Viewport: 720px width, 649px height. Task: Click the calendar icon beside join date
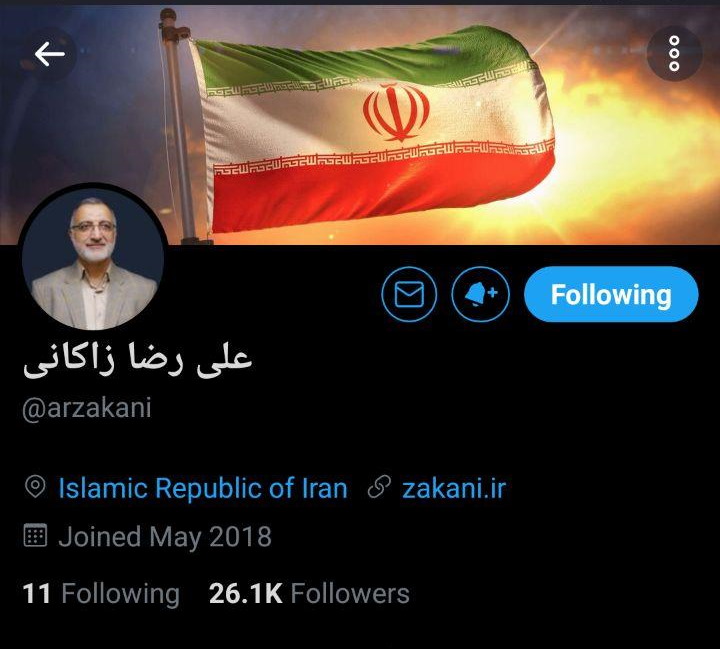pyautogui.click(x=35, y=535)
